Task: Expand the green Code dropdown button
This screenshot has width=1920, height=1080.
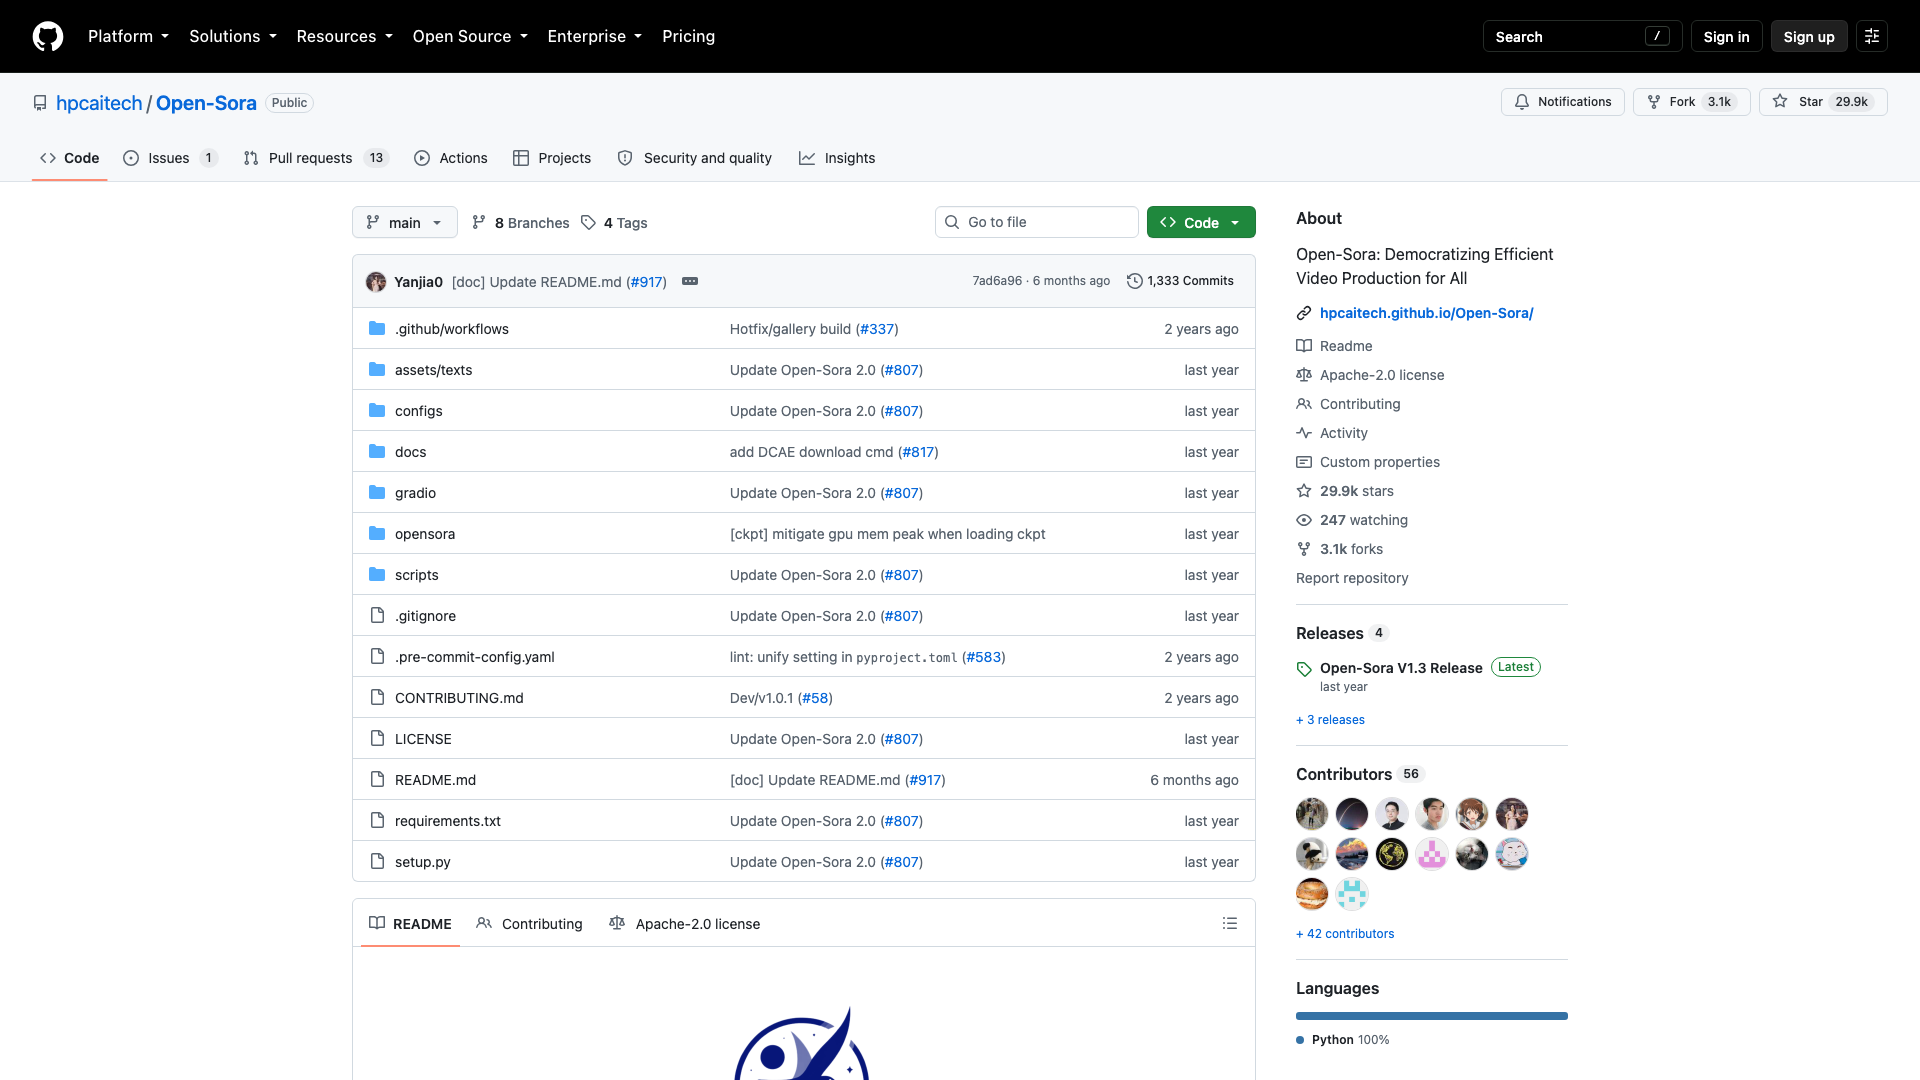Action: click(x=1201, y=222)
